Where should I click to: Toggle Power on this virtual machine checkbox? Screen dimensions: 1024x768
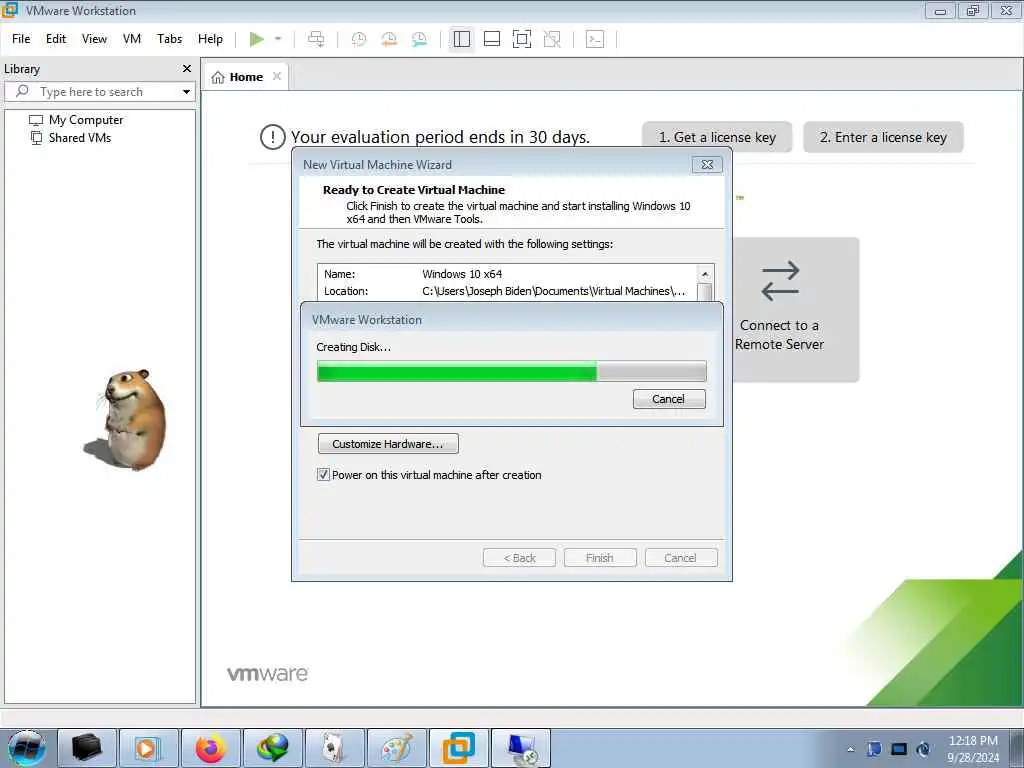323,475
